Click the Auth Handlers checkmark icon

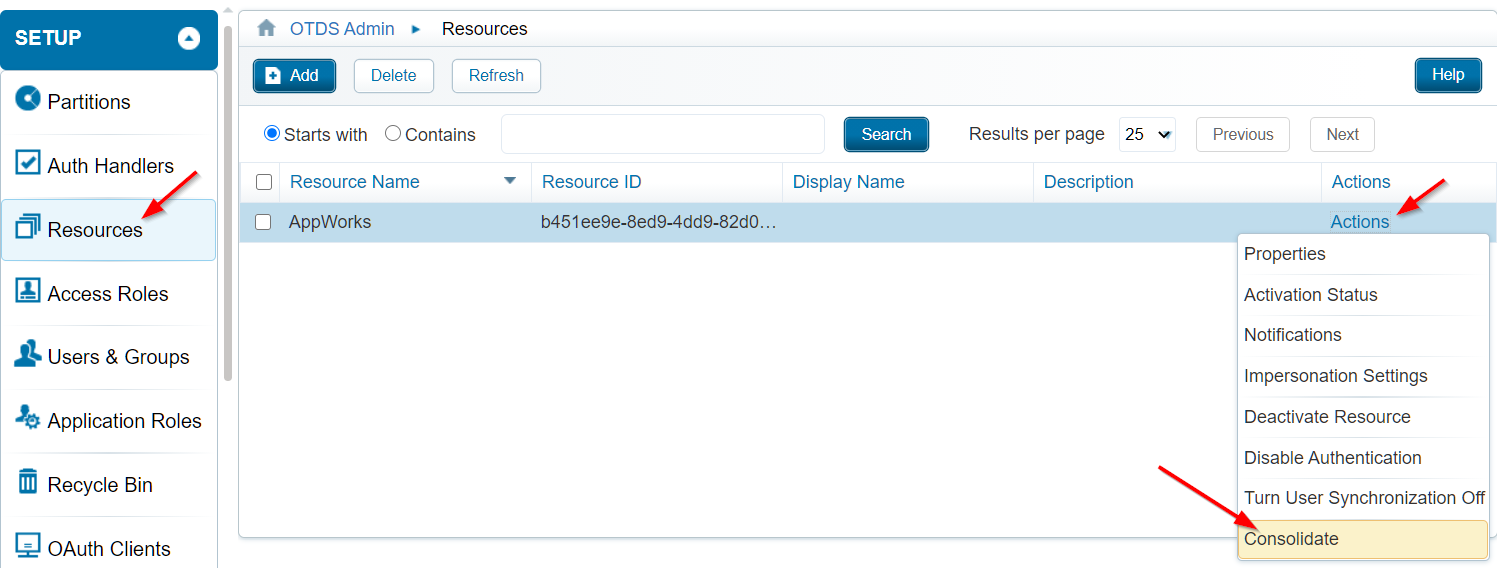pos(28,163)
